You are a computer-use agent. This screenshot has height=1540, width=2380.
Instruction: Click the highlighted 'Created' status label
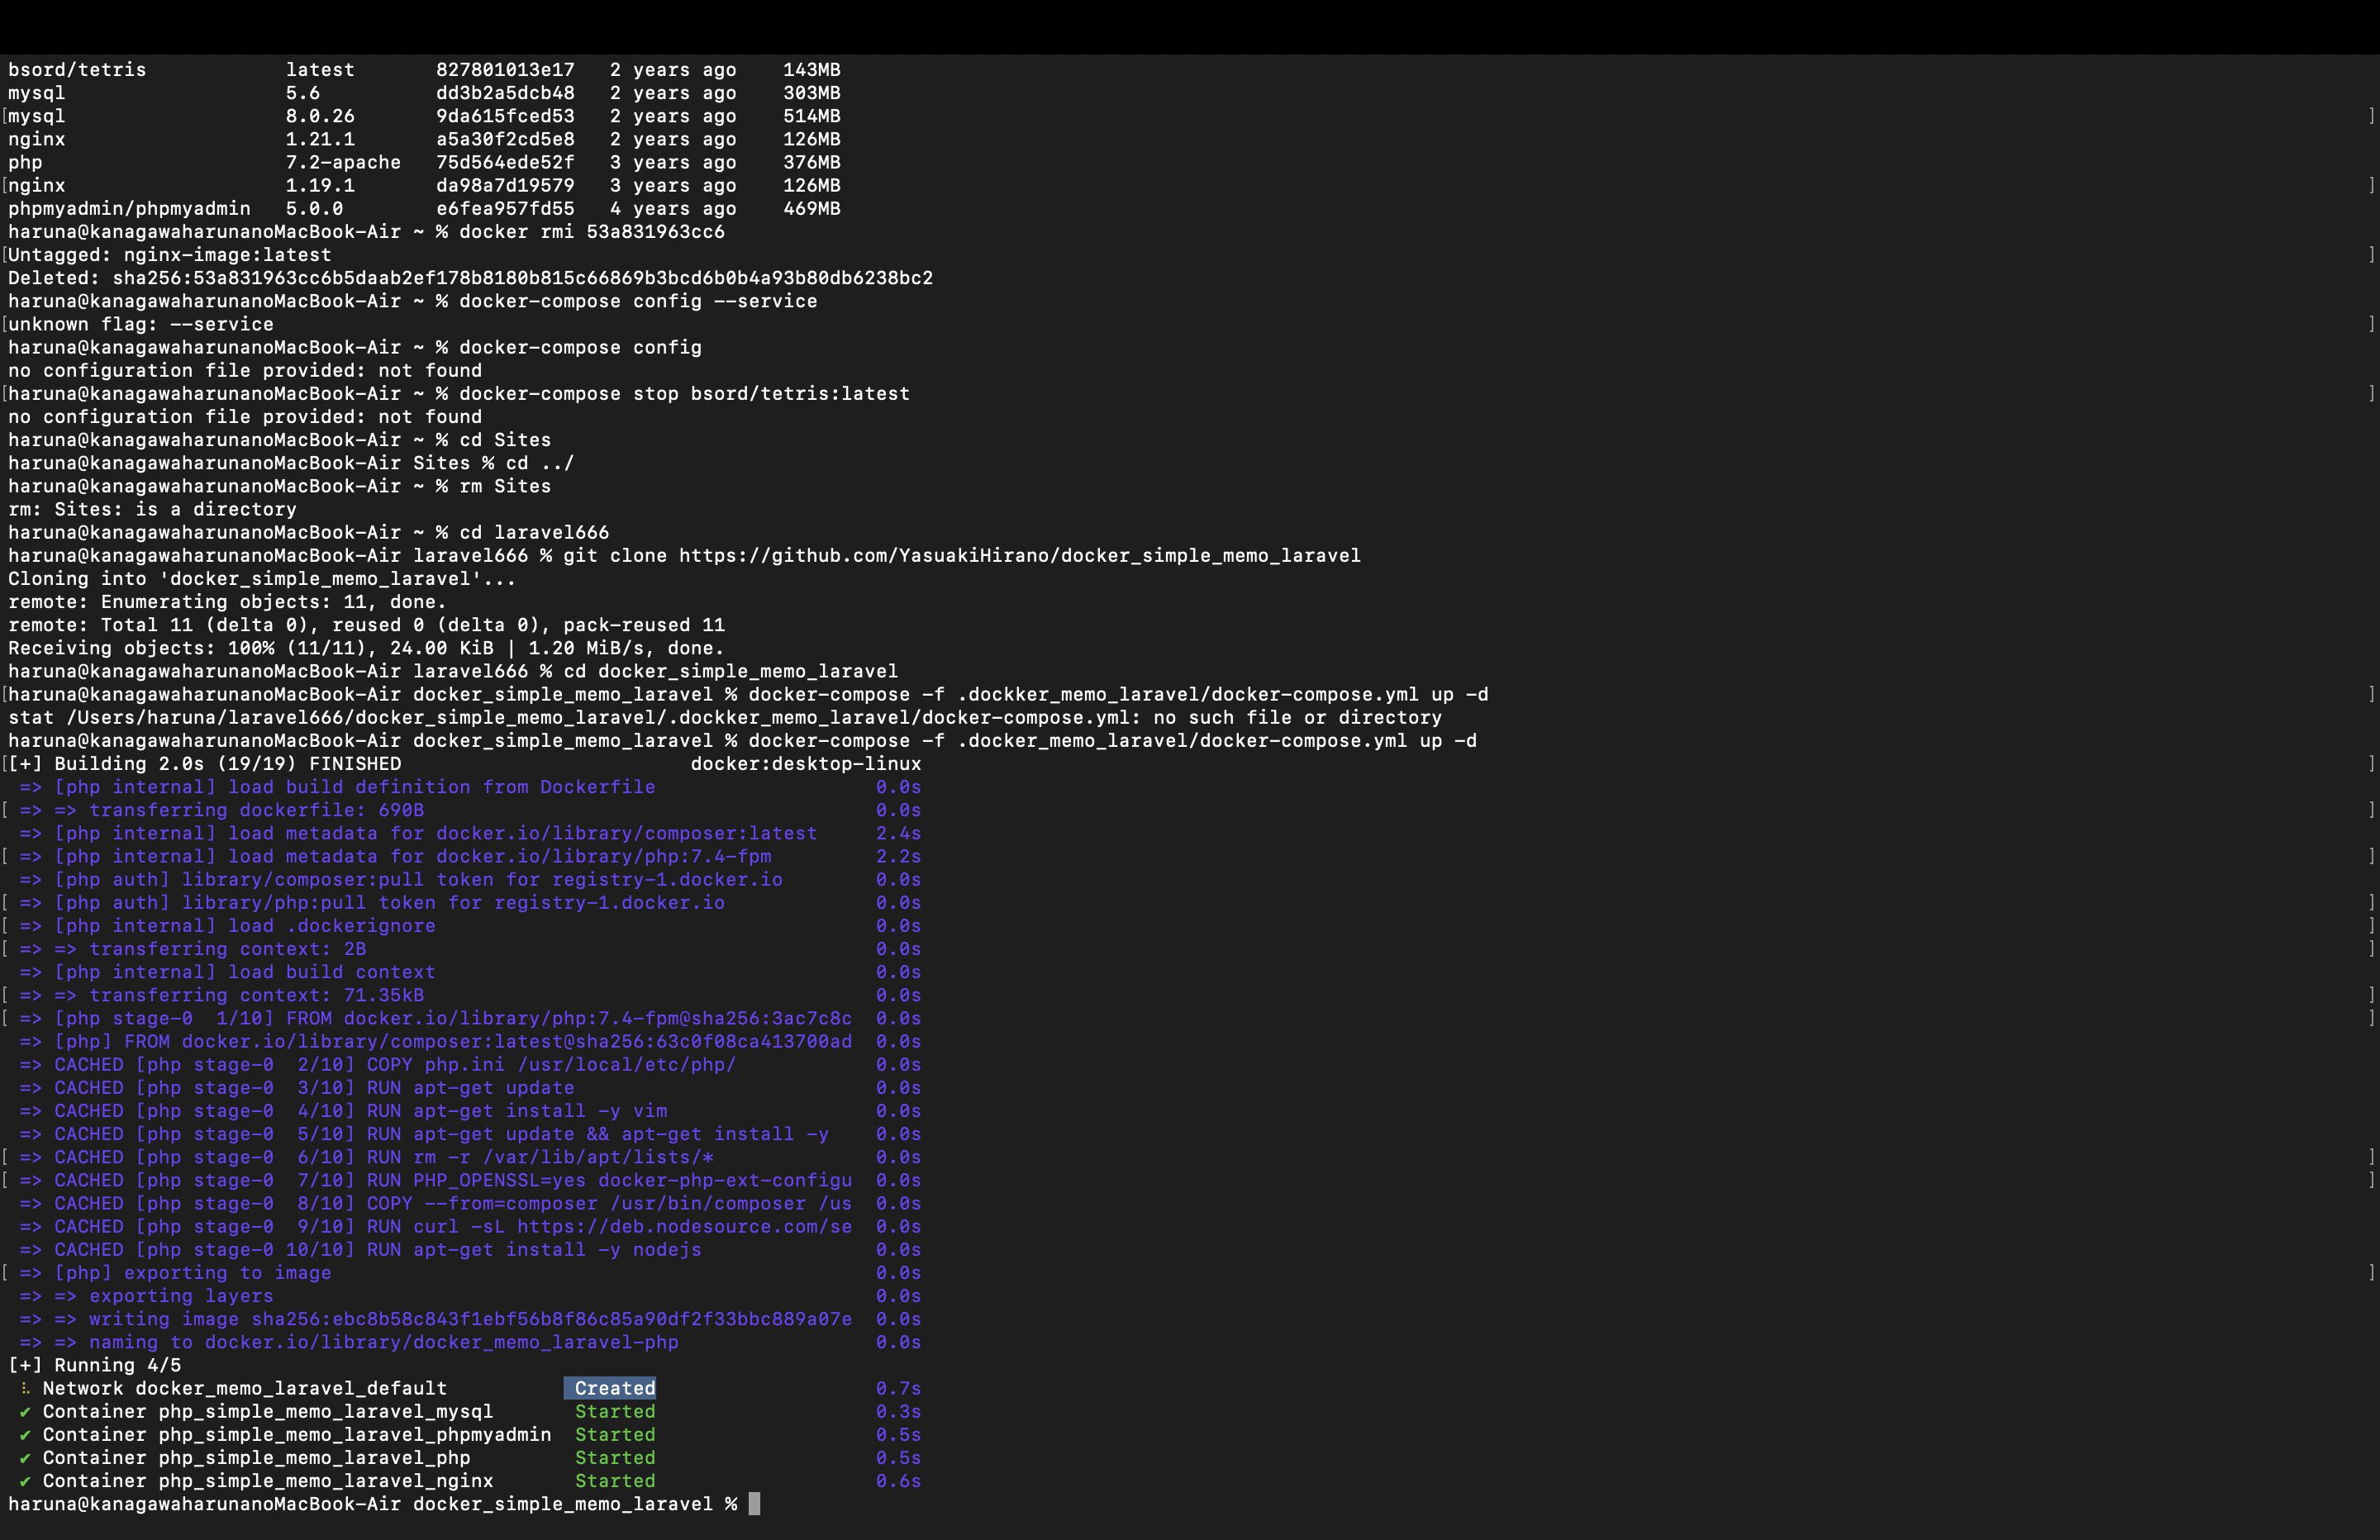tap(614, 1388)
